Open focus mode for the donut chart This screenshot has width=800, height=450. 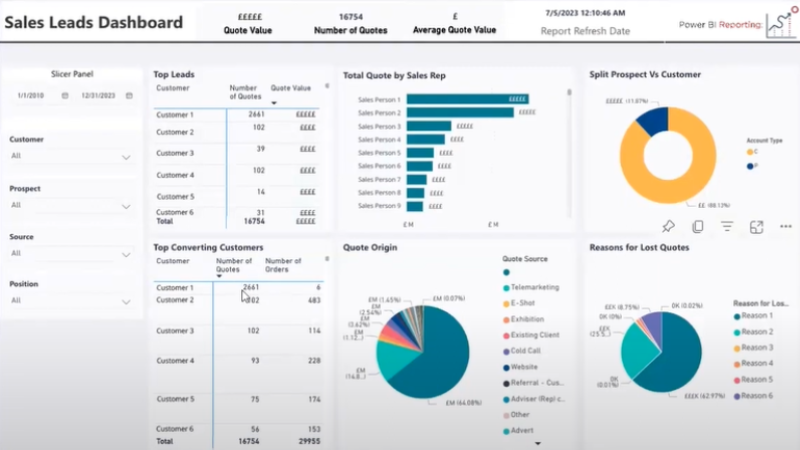coord(756,227)
